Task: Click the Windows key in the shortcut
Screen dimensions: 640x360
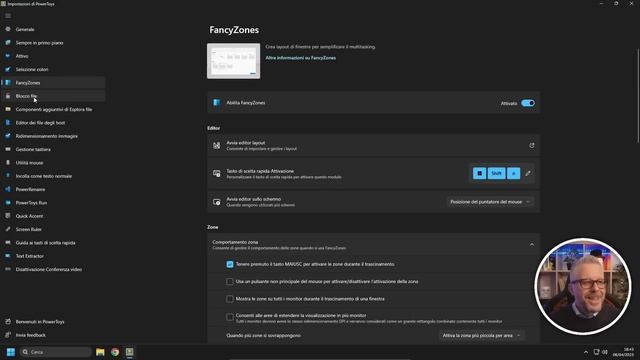Action: [480, 173]
